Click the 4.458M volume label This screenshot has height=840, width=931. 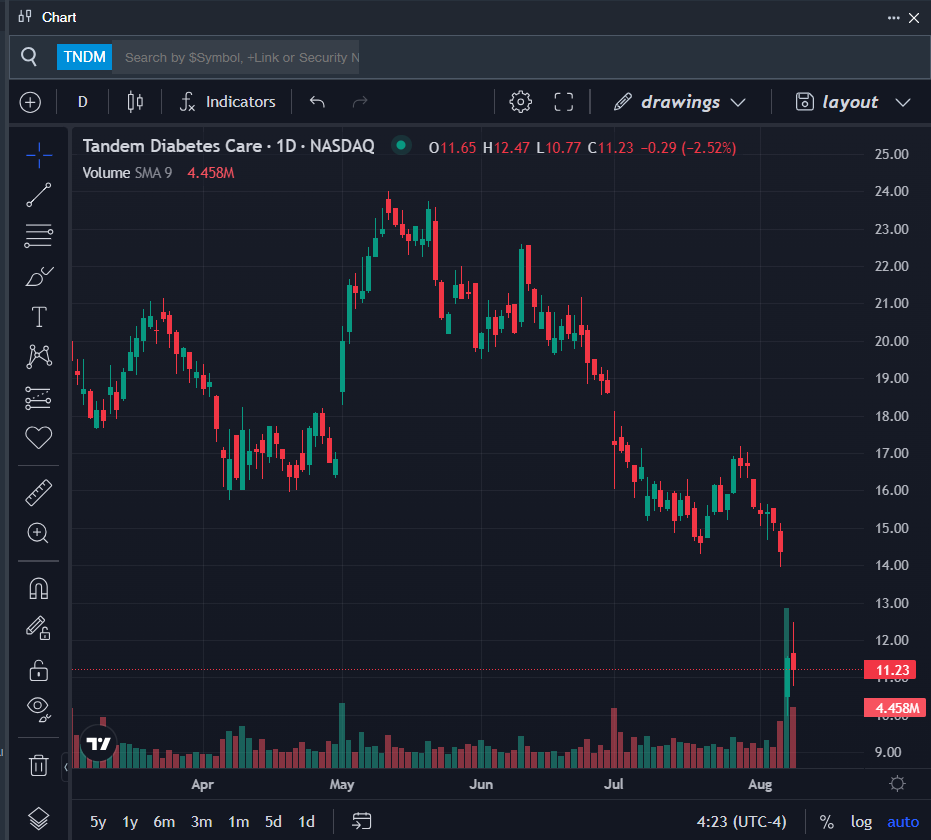click(x=895, y=708)
